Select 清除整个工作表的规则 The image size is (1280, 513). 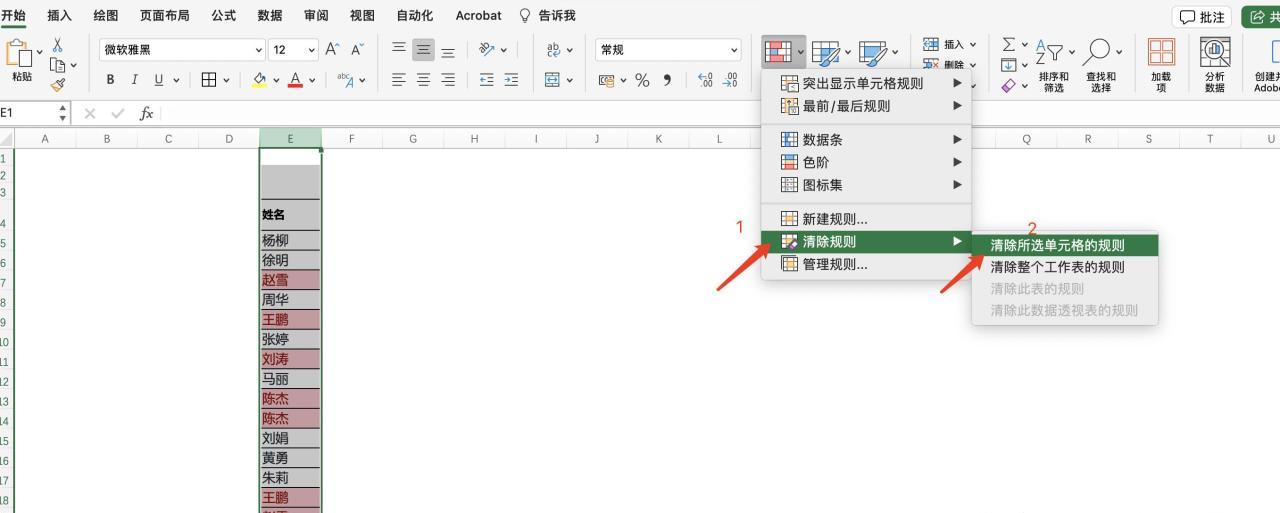point(1065,267)
